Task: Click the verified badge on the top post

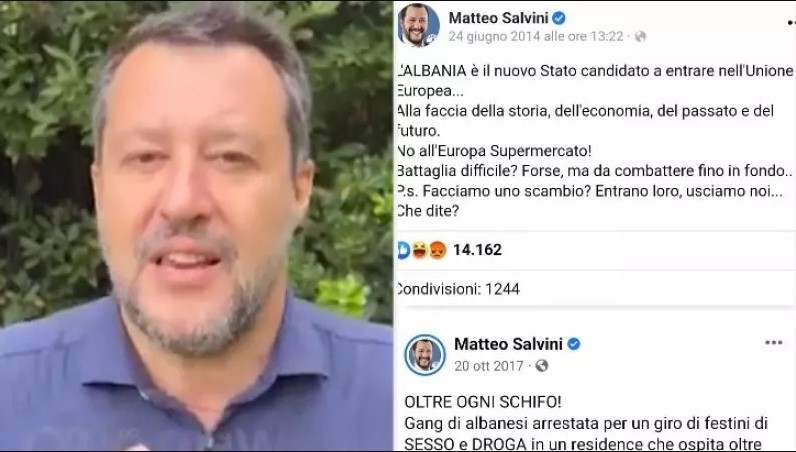Action: tap(559, 18)
